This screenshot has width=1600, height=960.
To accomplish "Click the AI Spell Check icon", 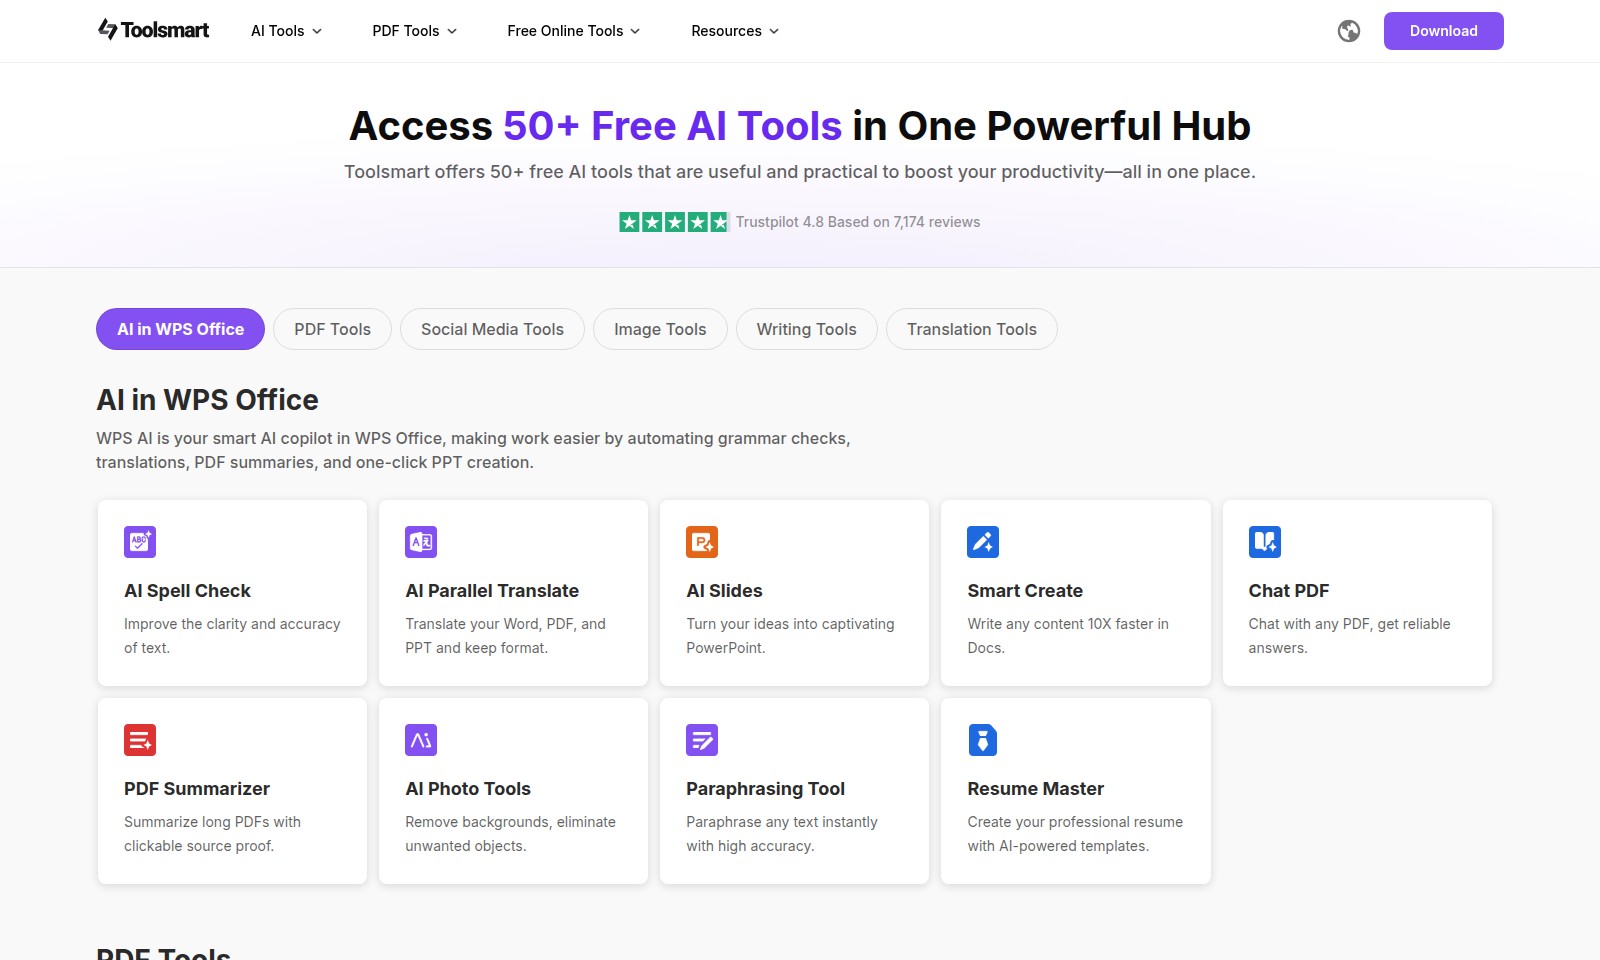I will (x=140, y=542).
